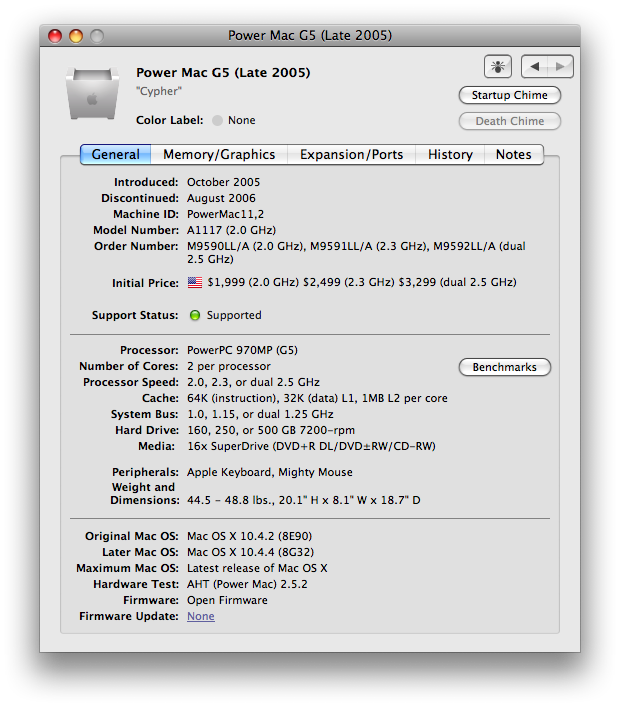Click the disabled Death Chime button
The image size is (620, 707).
pos(510,121)
